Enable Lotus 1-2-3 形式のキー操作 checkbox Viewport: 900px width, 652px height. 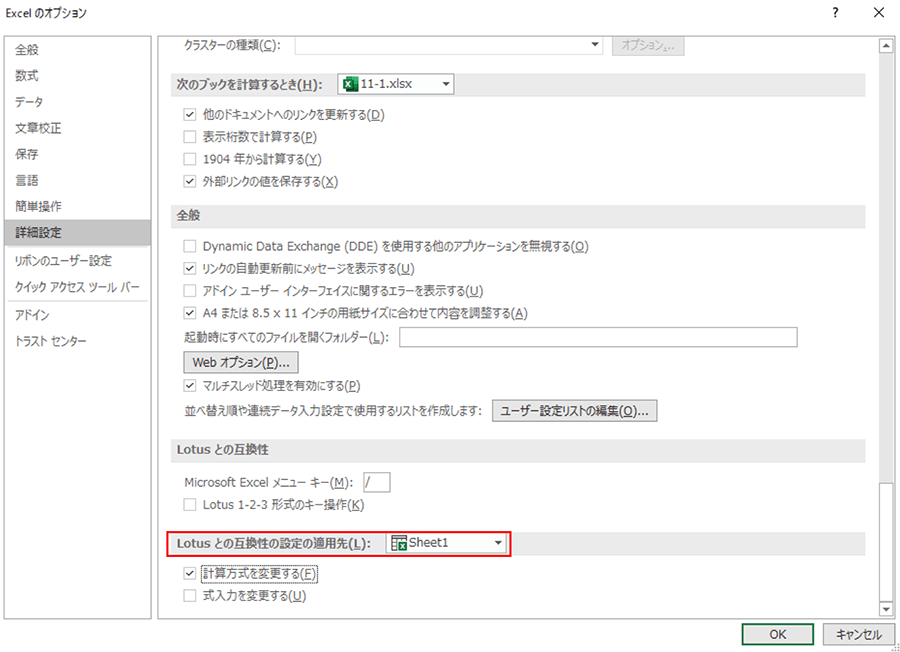[189, 505]
